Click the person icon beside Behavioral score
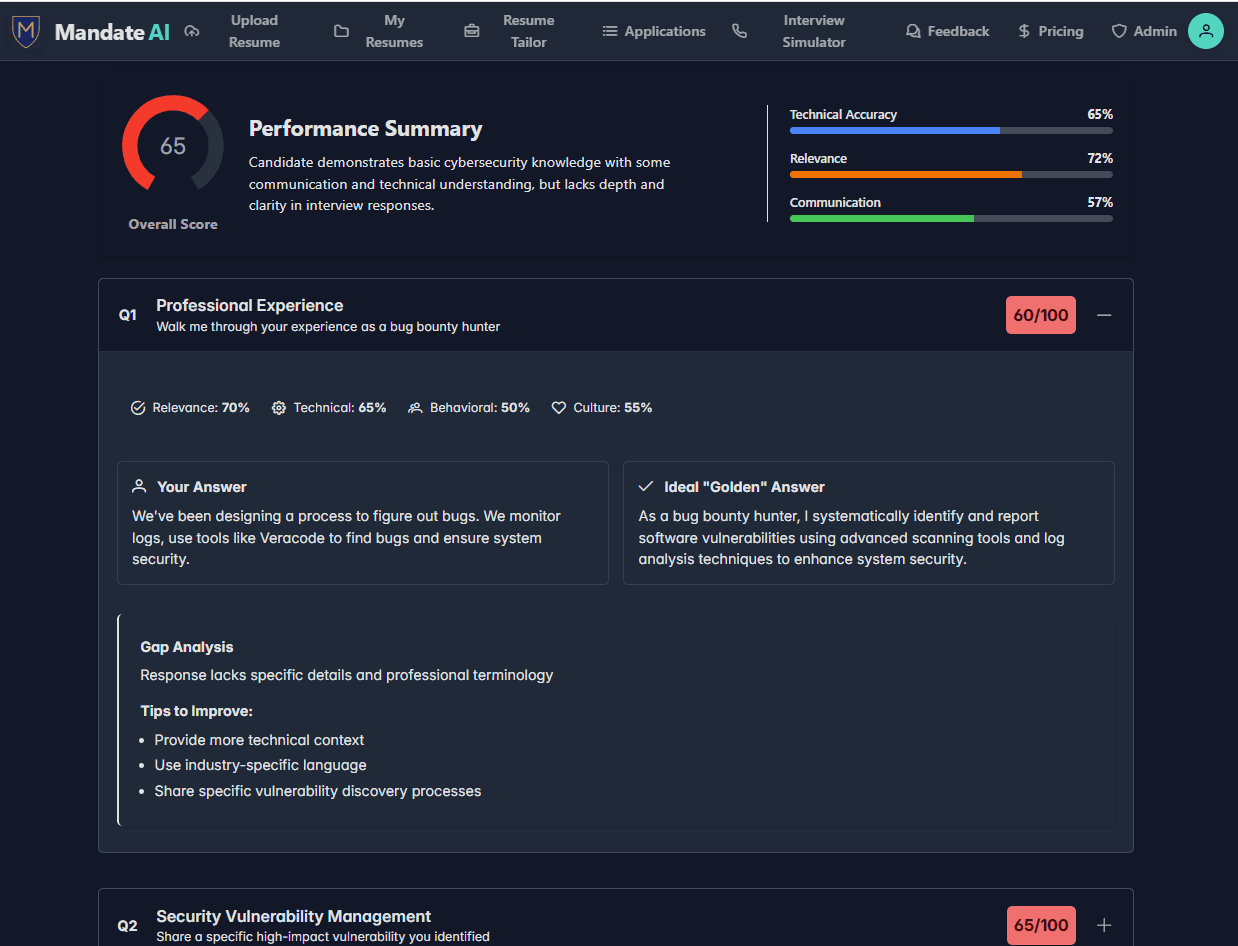The image size is (1238, 946). click(x=414, y=407)
